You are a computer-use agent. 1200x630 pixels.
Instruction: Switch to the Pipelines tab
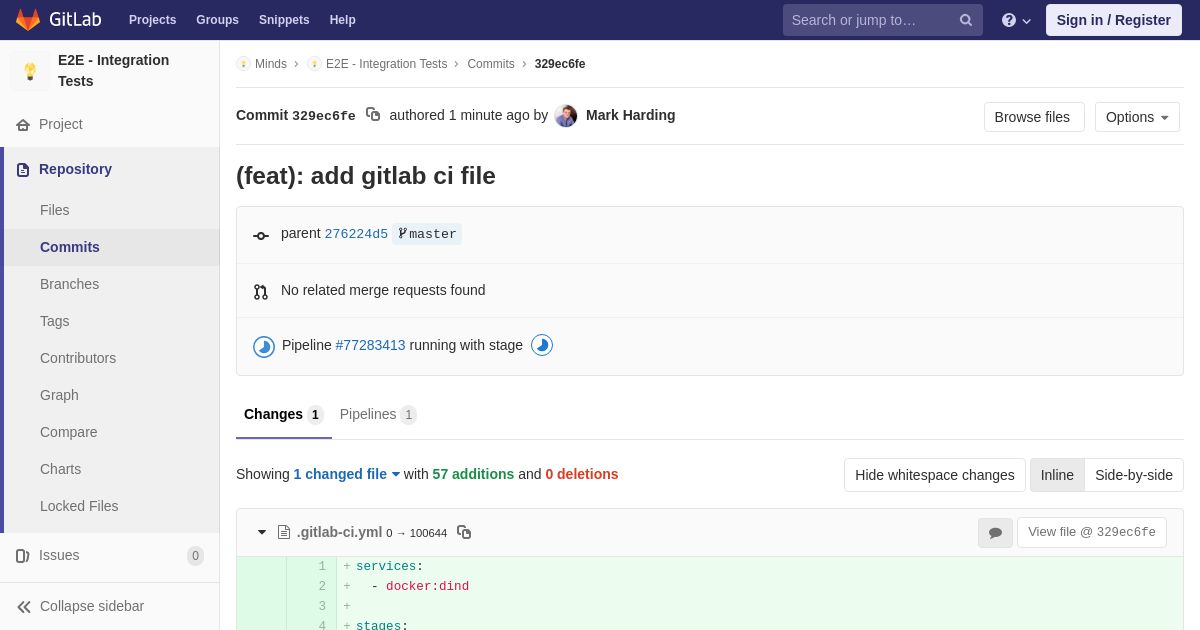378,415
